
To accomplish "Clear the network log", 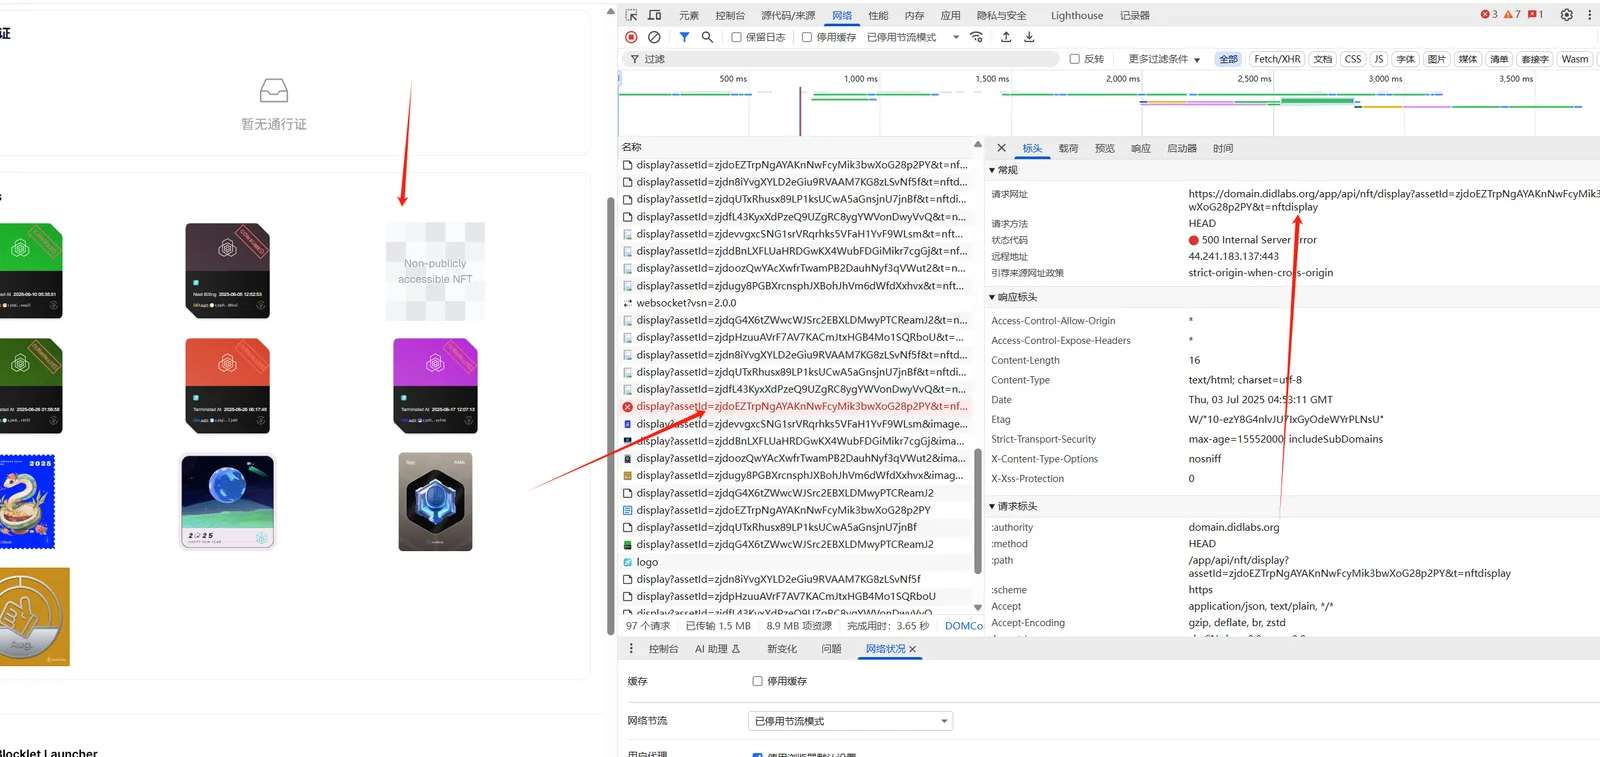I will pos(654,37).
